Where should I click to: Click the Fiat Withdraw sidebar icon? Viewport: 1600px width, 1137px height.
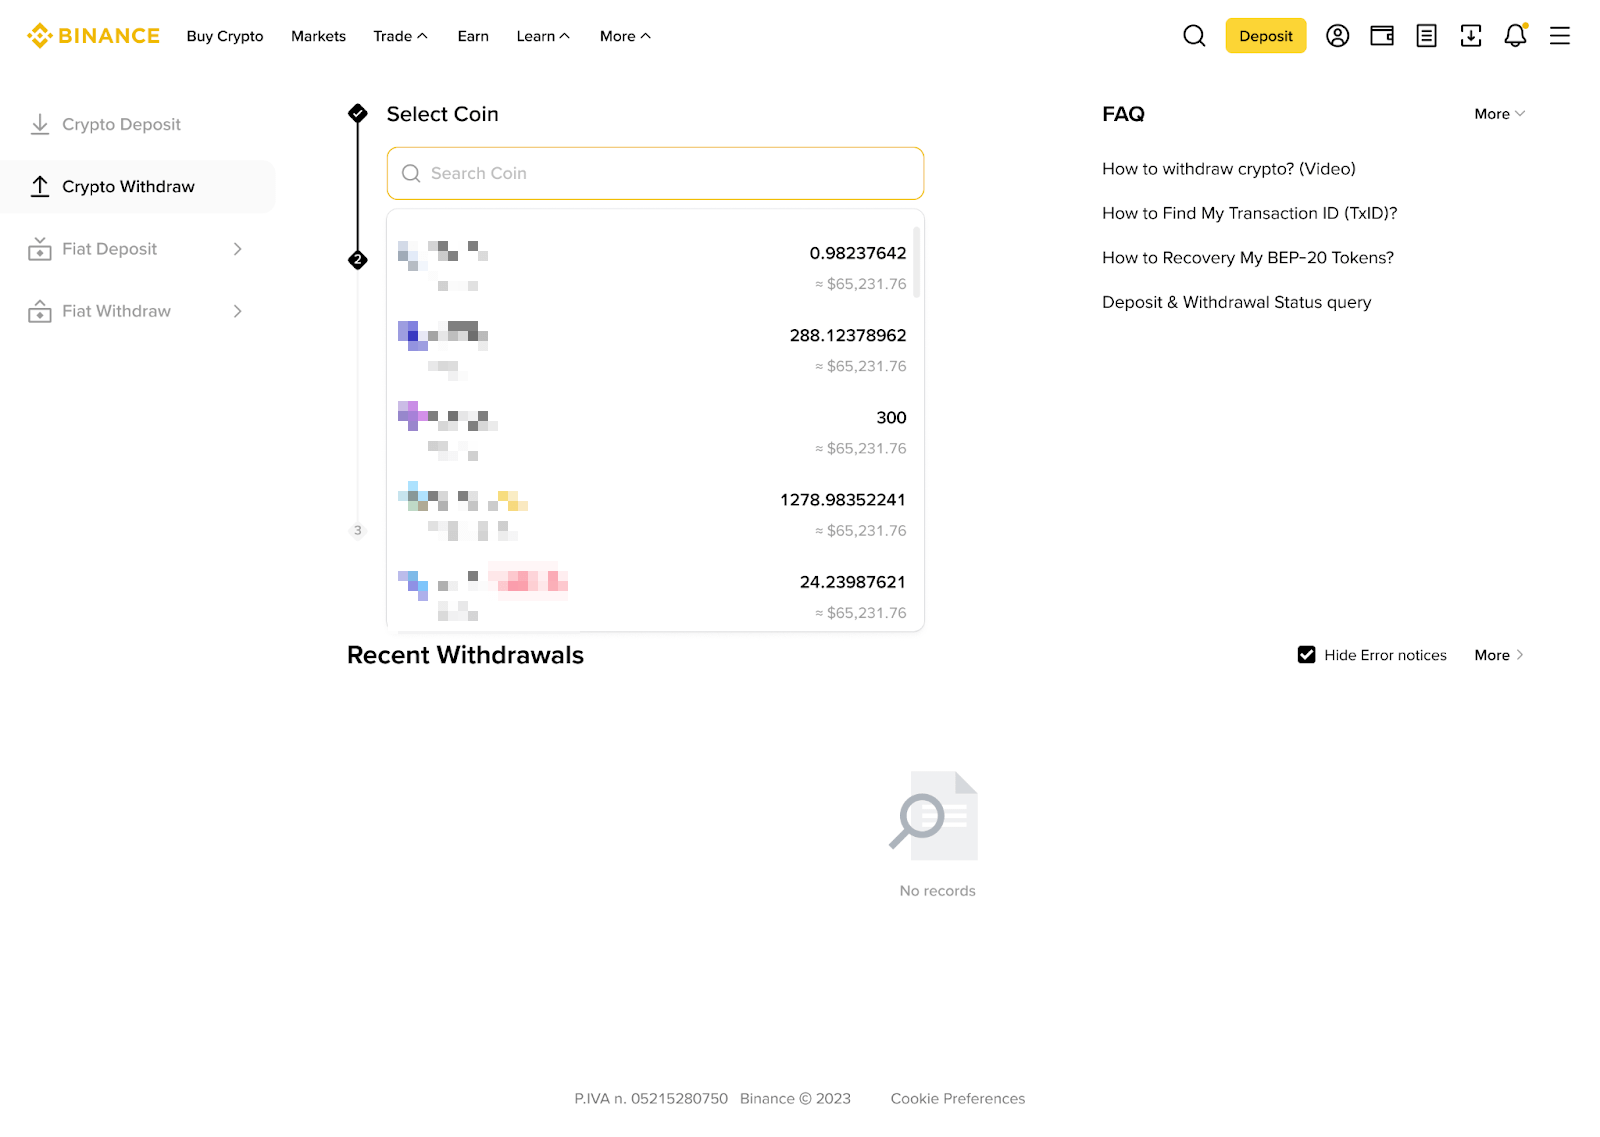click(40, 311)
